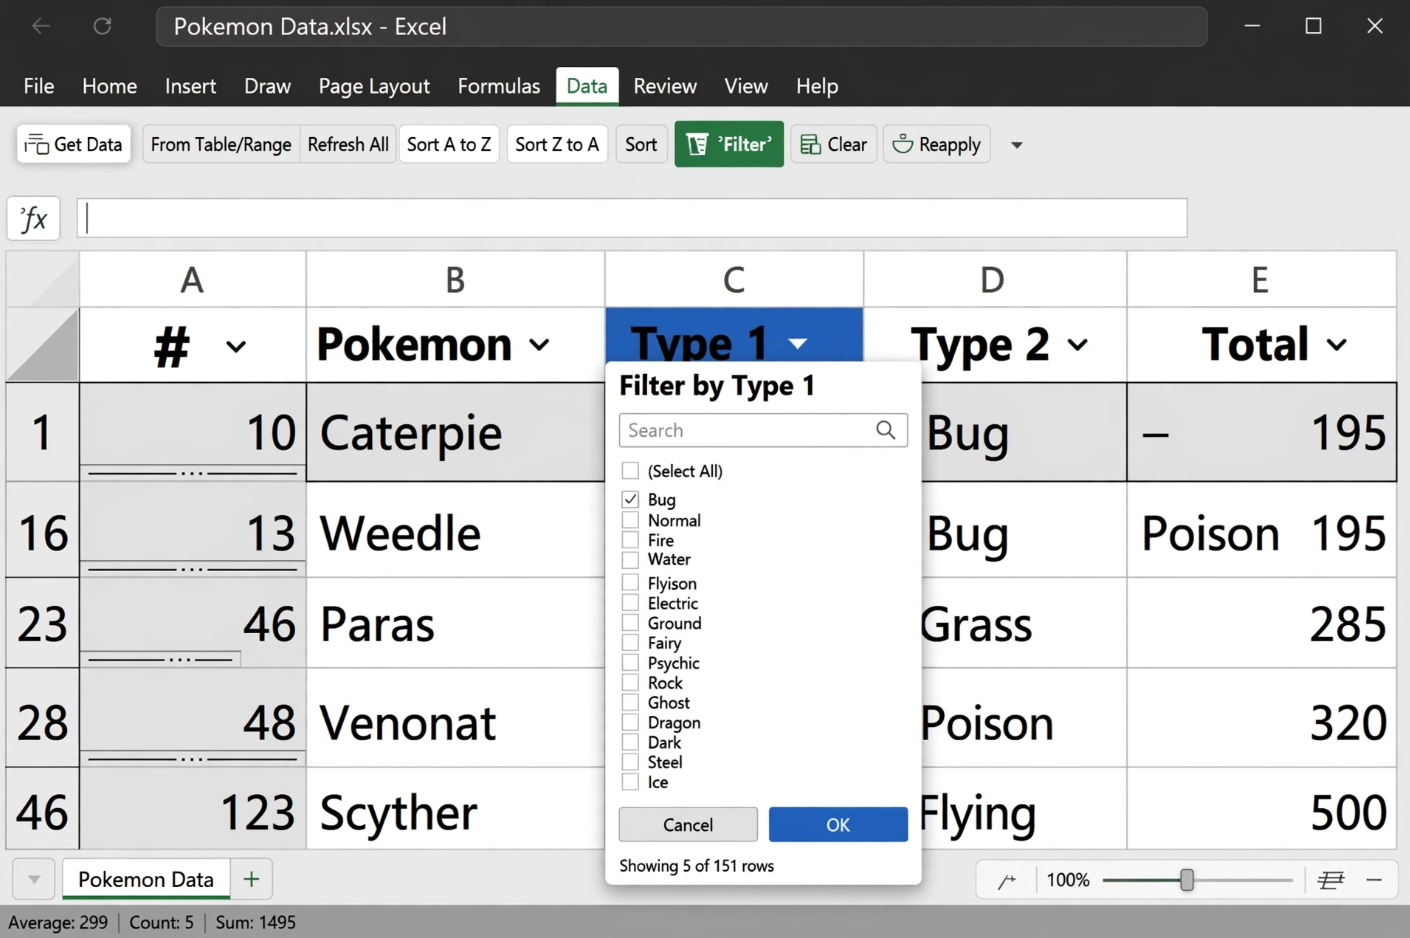The image size is (1410, 938).
Task: Select column E header
Action: coord(1261,280)
